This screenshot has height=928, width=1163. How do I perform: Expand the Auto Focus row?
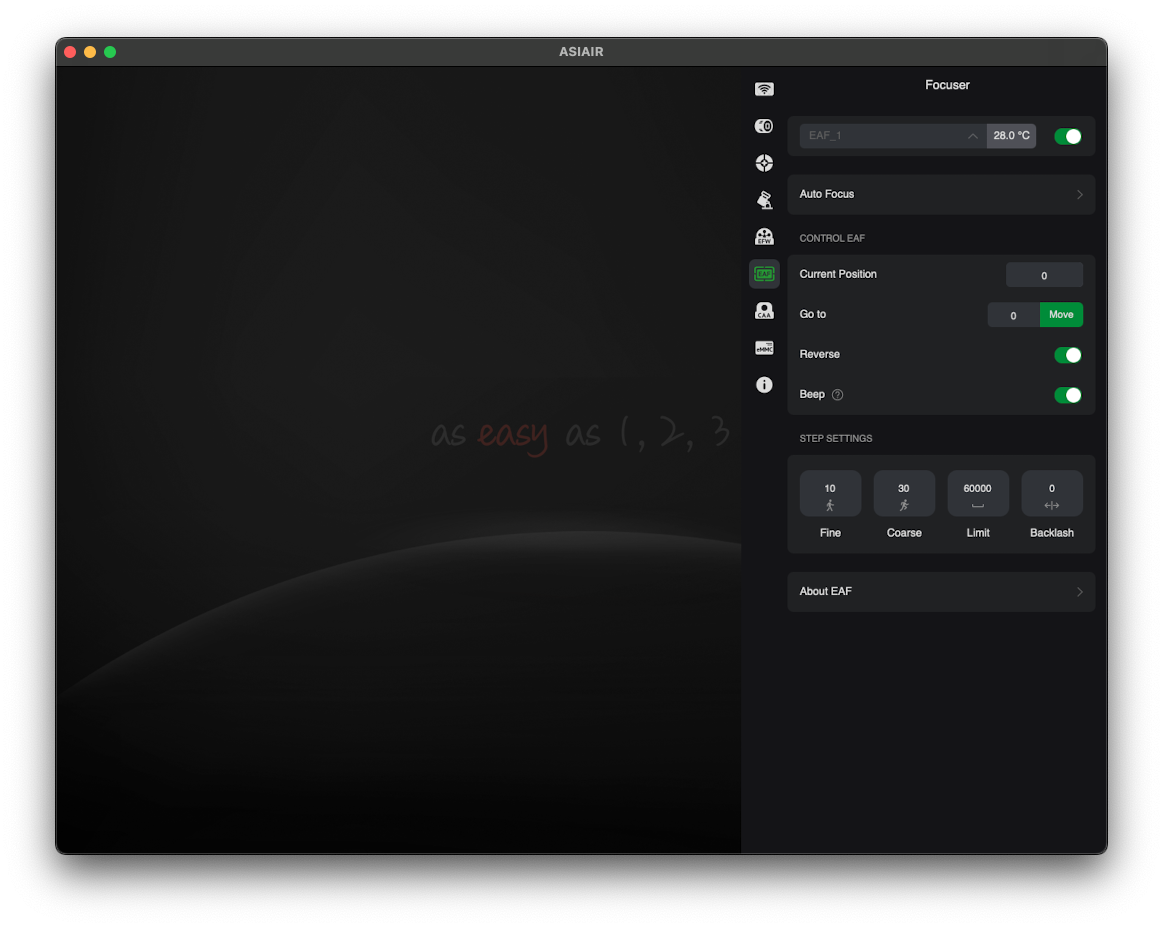point(941,194)
